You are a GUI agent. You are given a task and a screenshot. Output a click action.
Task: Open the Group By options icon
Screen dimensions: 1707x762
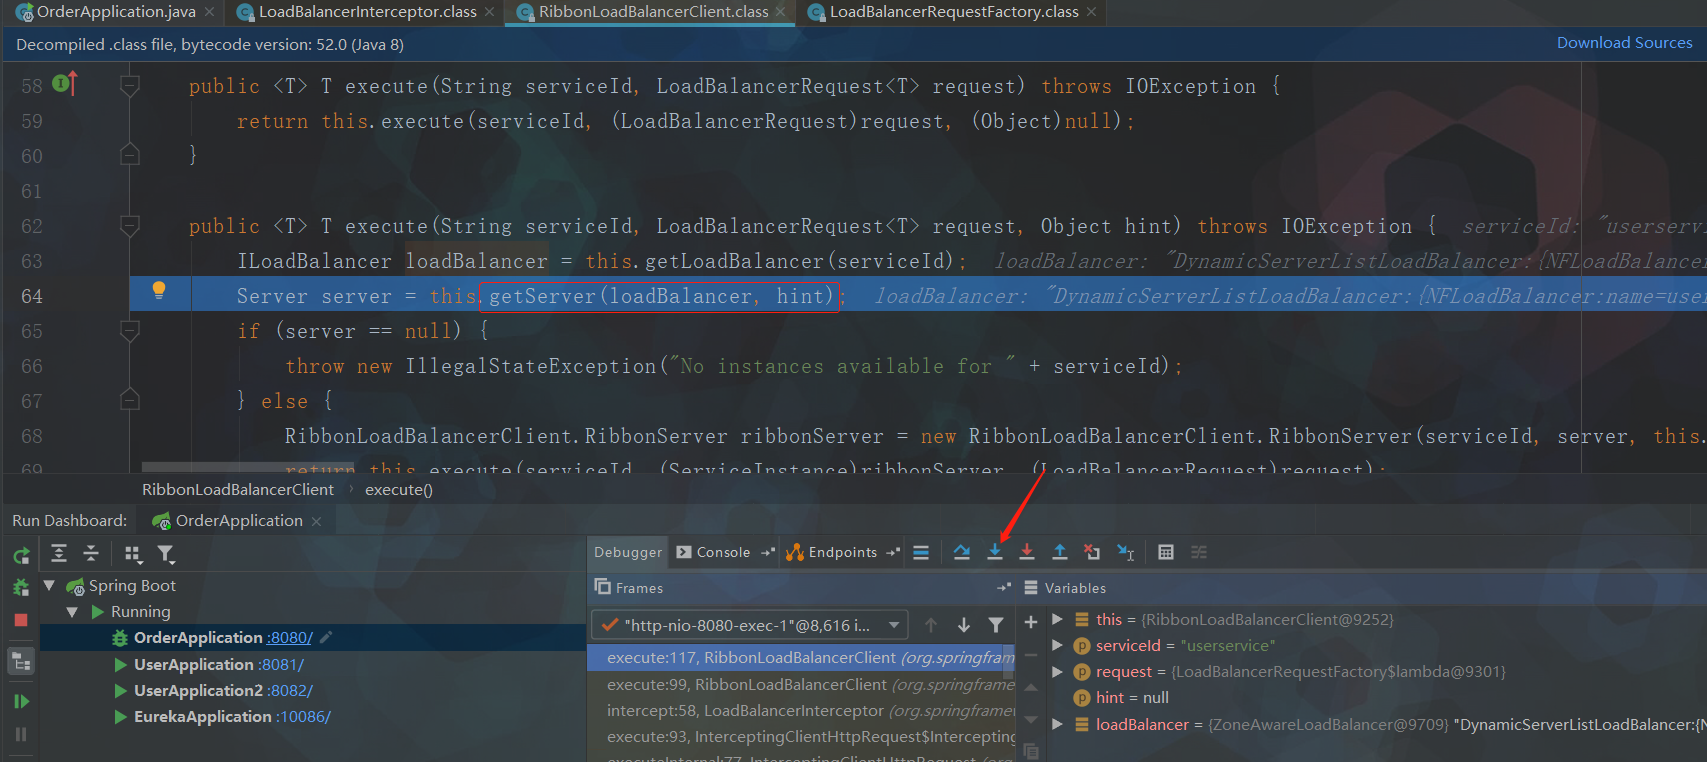[133, 553]
